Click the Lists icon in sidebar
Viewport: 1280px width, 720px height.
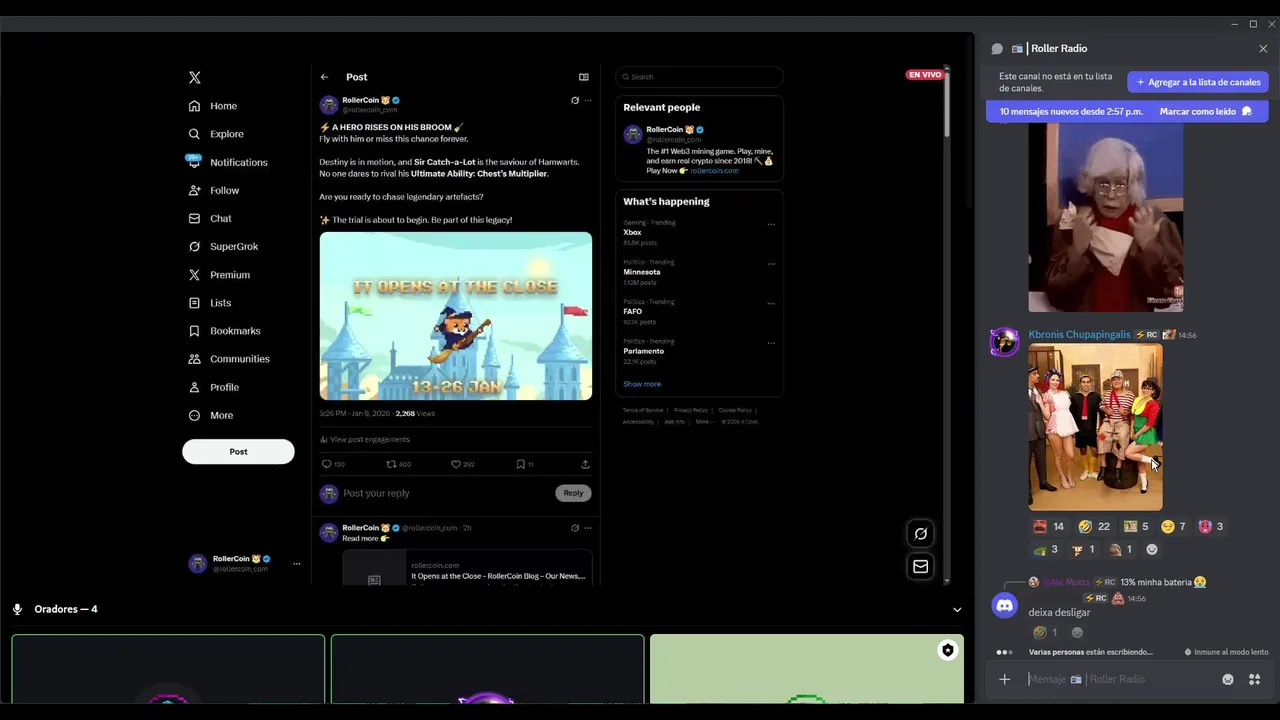pos(194,303)
